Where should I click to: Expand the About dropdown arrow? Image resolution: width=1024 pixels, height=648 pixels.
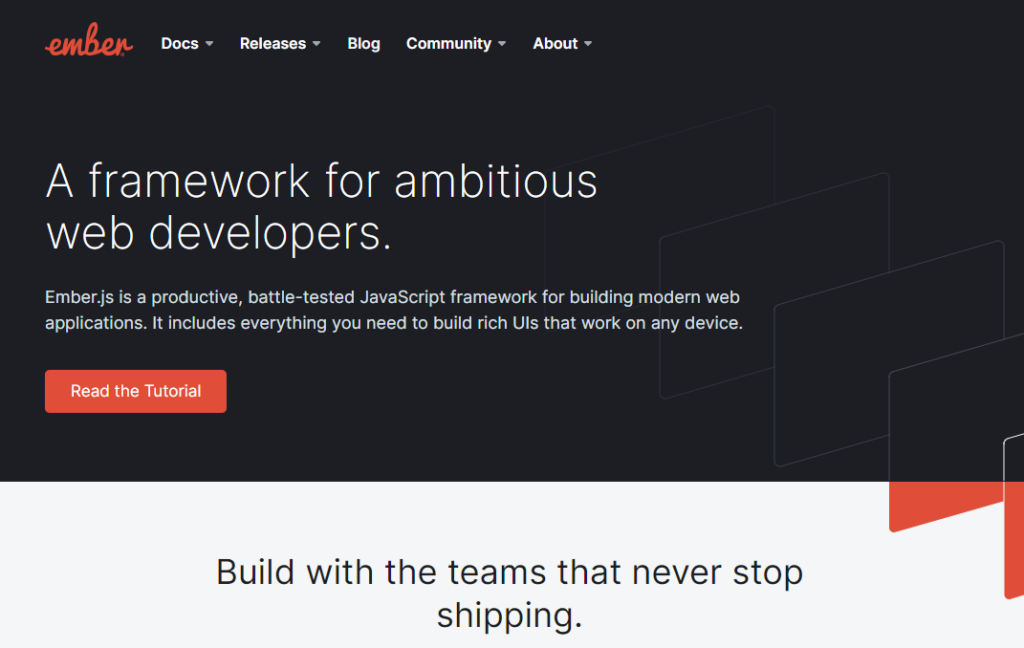coord(588,44)
